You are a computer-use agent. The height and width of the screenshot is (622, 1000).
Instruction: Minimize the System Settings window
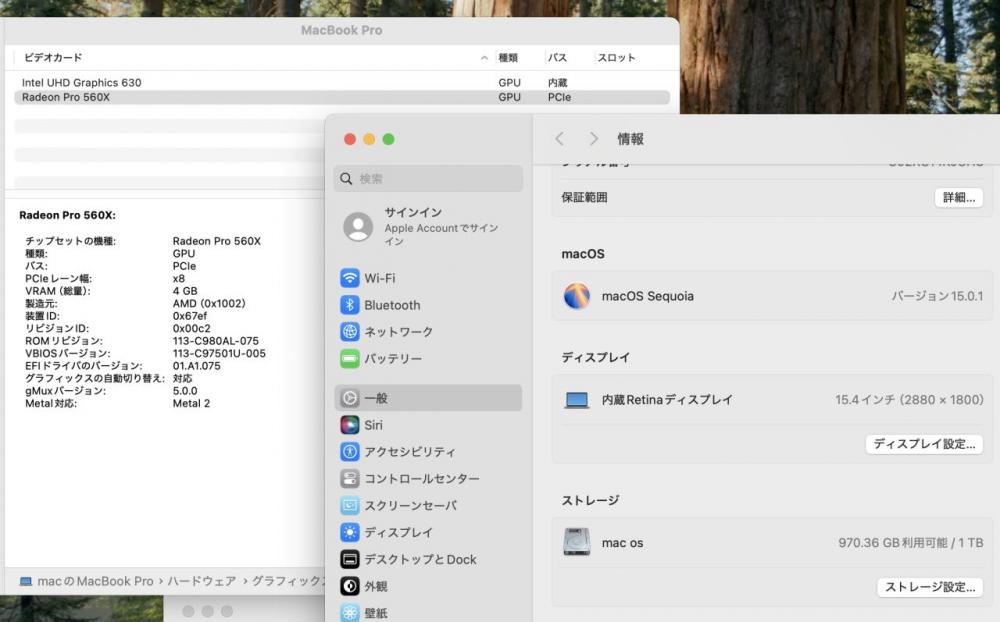tap(369, 139)
